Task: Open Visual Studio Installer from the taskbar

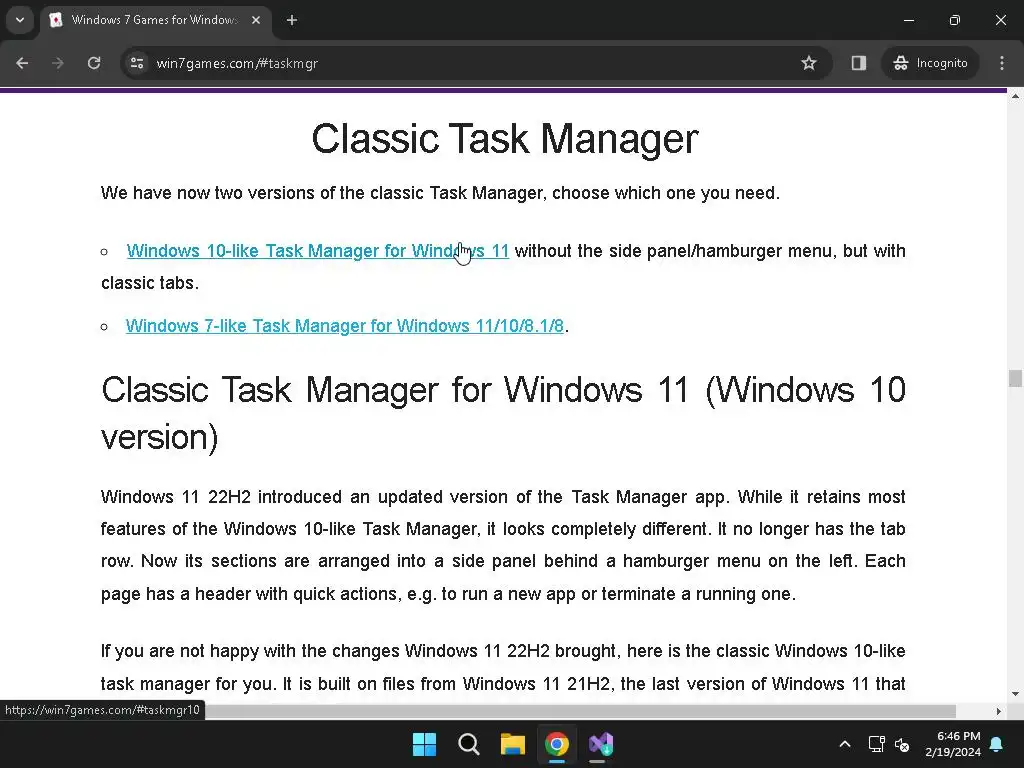Action: (601, 744)
